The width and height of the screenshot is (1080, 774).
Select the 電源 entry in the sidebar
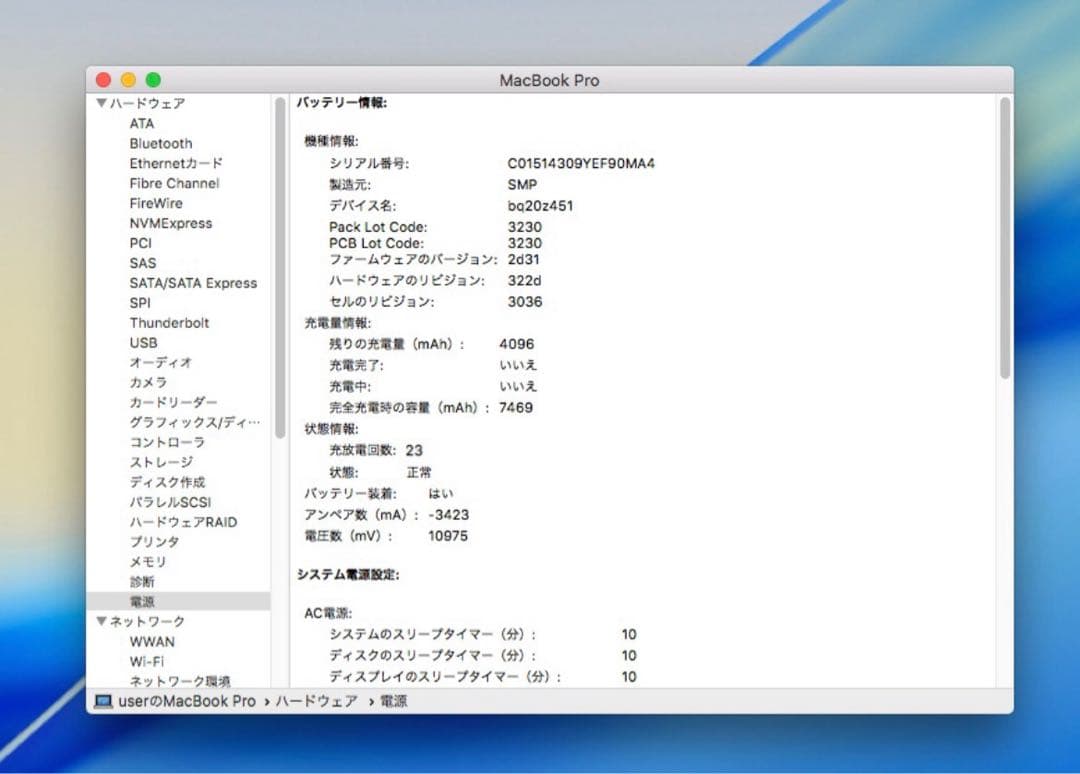143,601
